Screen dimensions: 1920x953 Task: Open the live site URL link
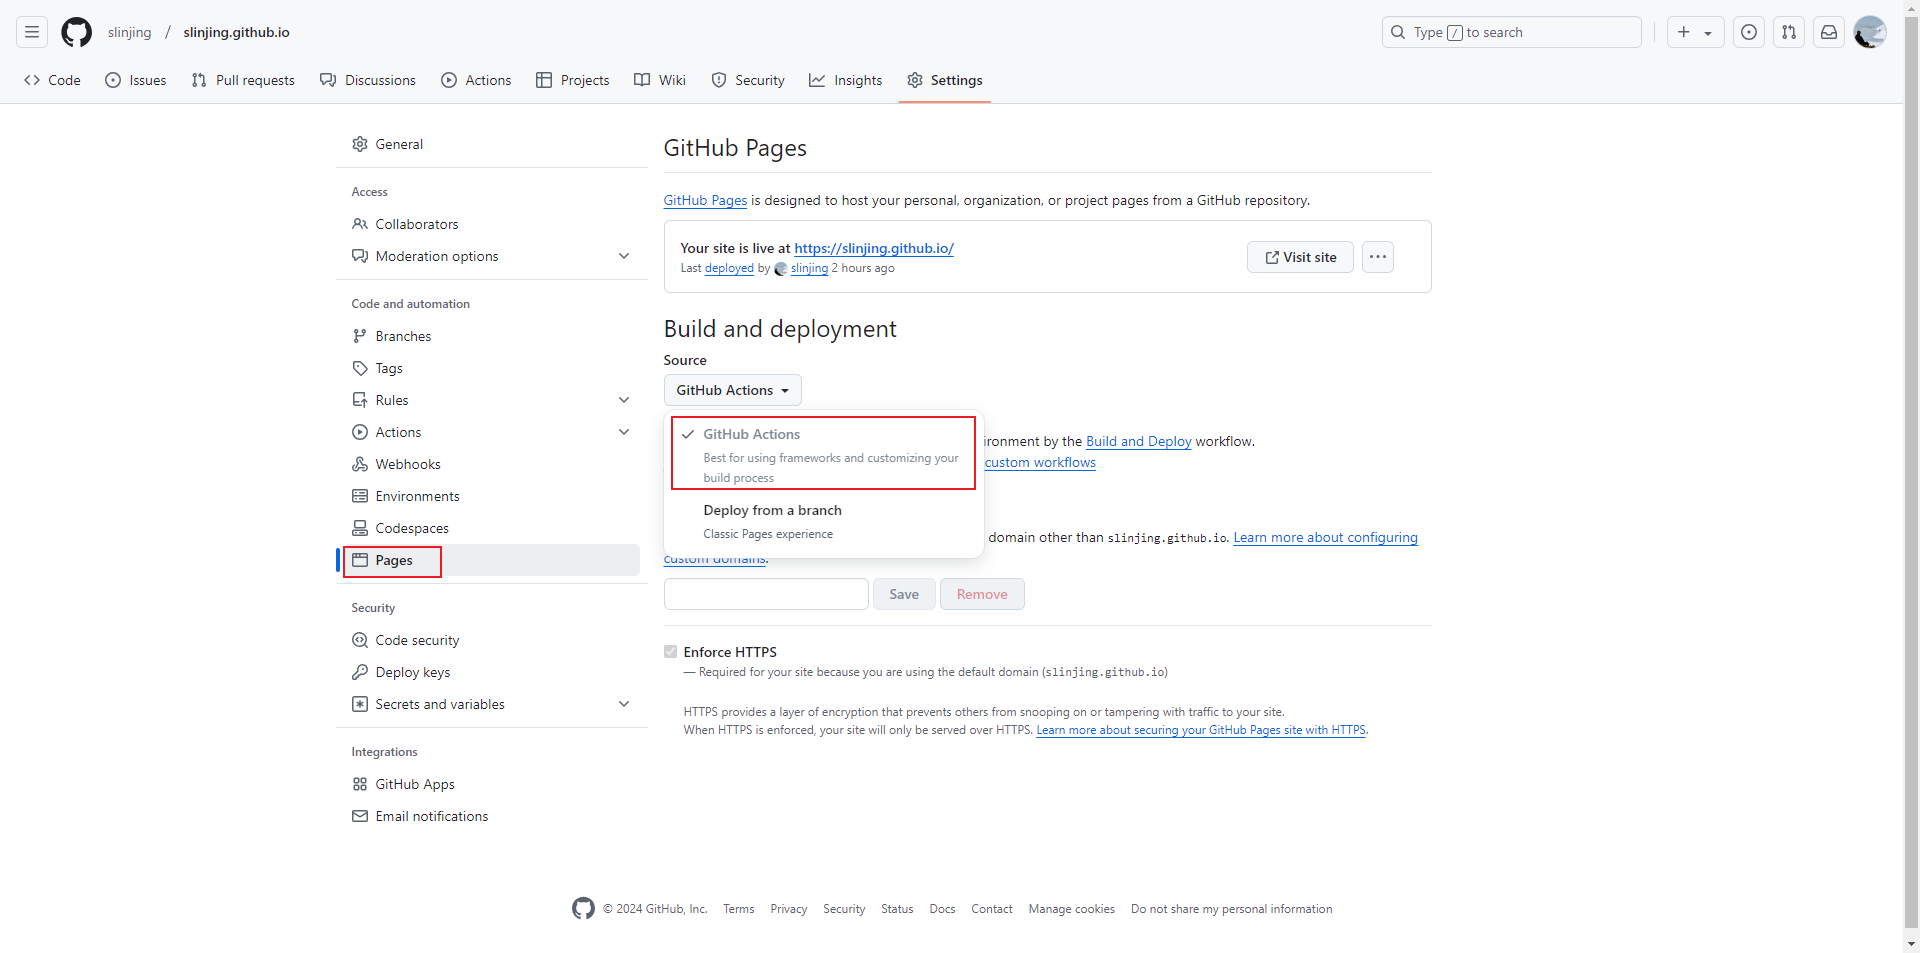click(x=874, y=248)
